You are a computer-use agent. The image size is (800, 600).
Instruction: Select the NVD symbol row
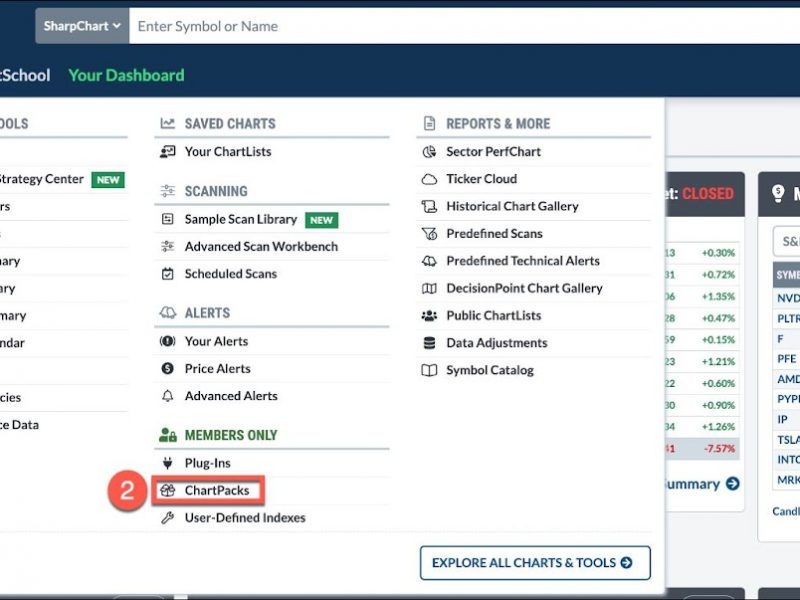click(x=787, y=298)
